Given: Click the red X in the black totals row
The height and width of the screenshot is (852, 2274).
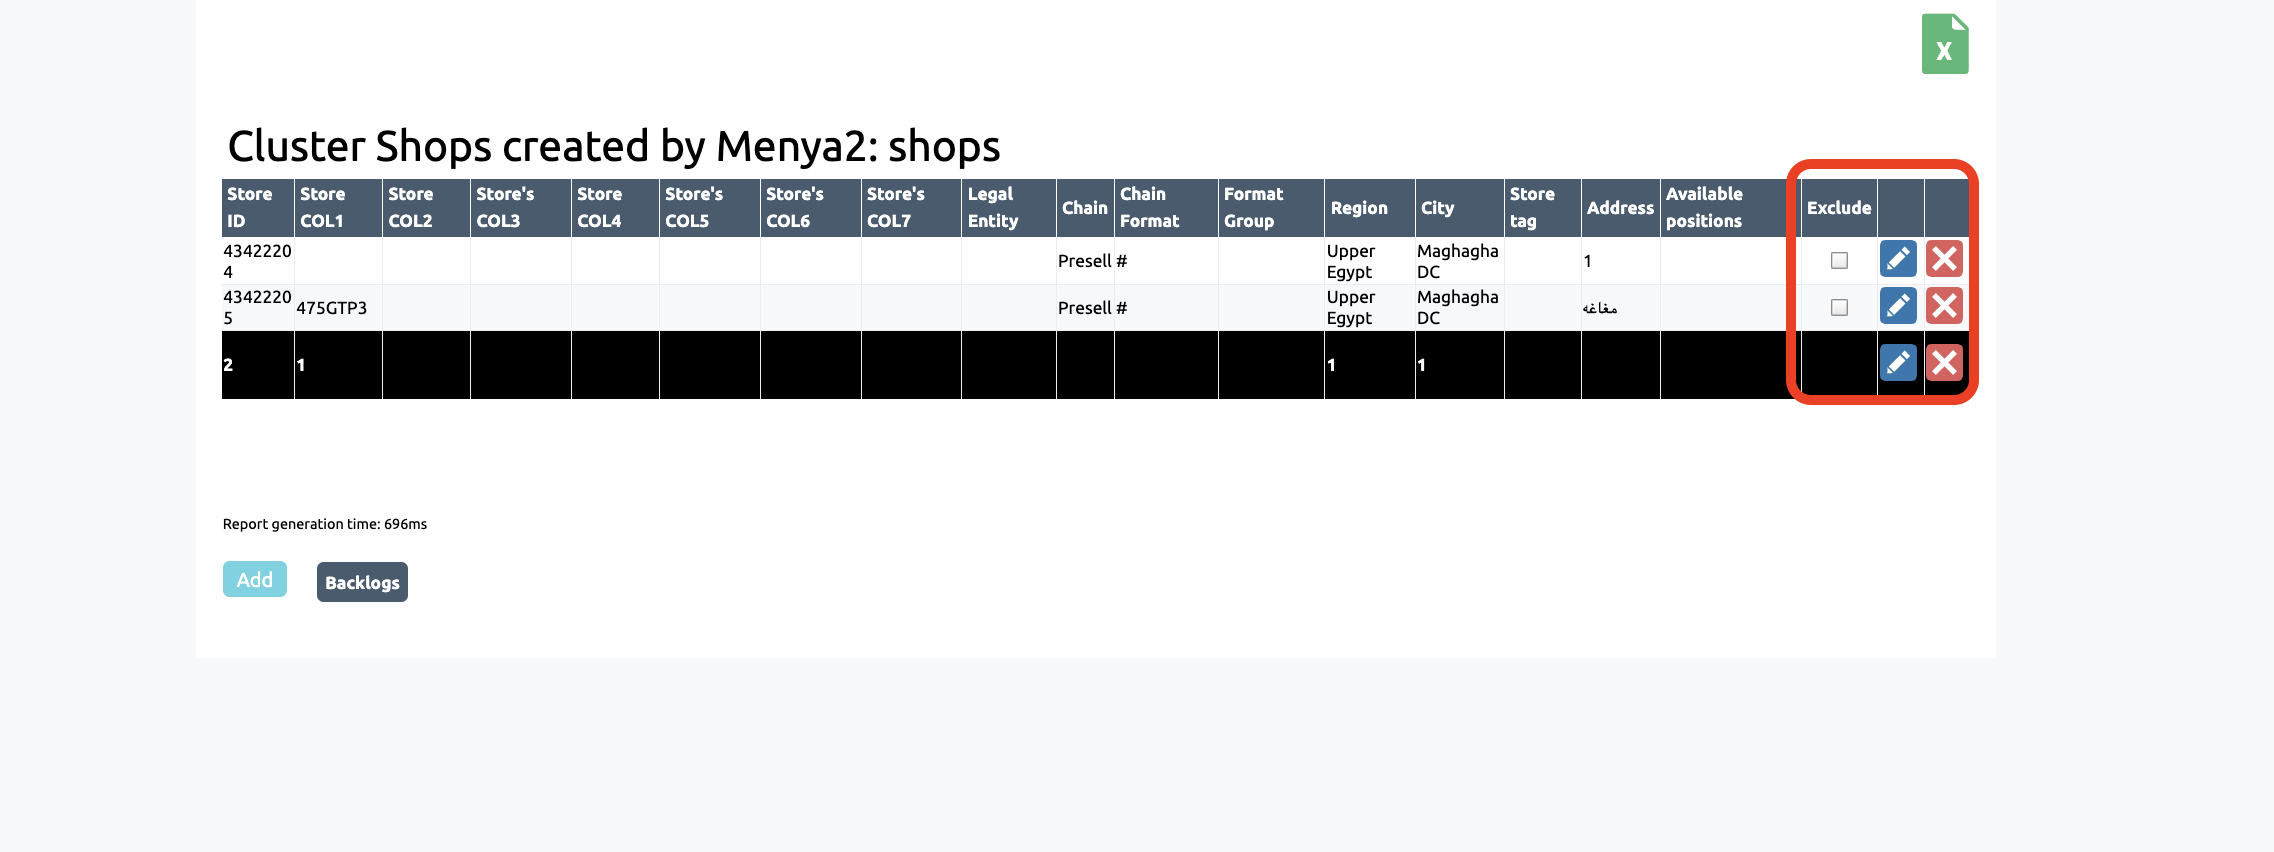Looking at the screenshot, I should [1944, 363].
